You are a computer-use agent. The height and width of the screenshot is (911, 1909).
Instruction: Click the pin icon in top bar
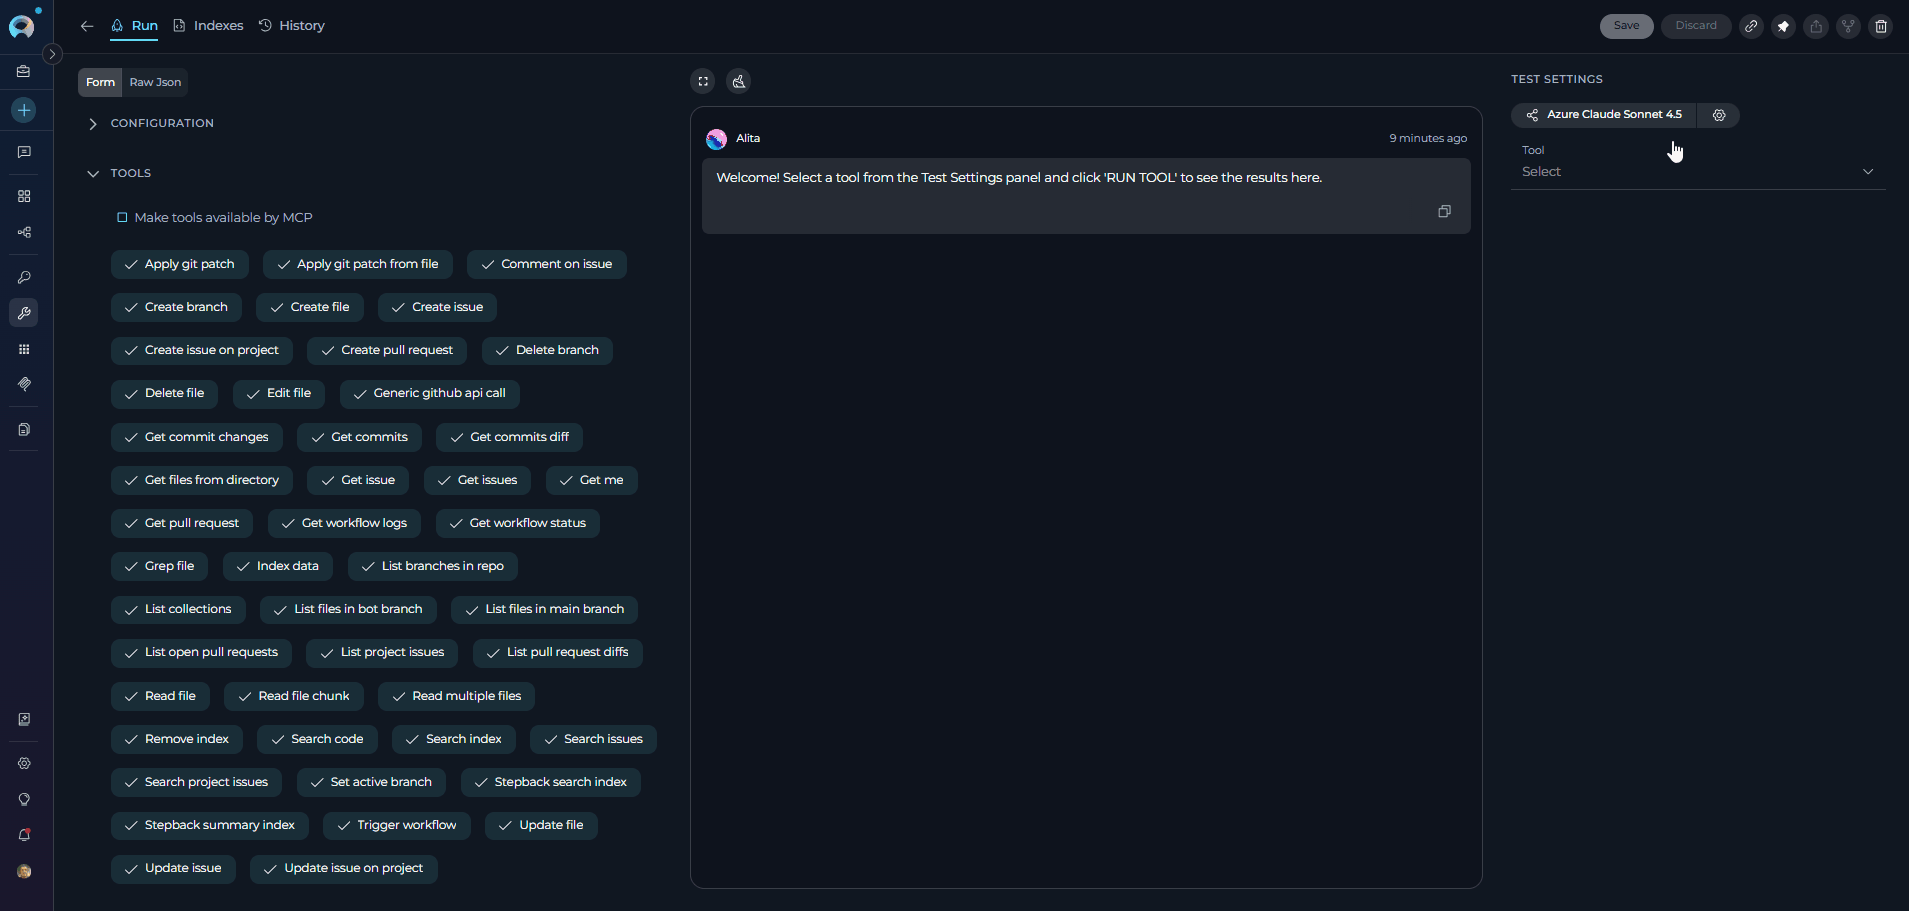coord(1783,26)
